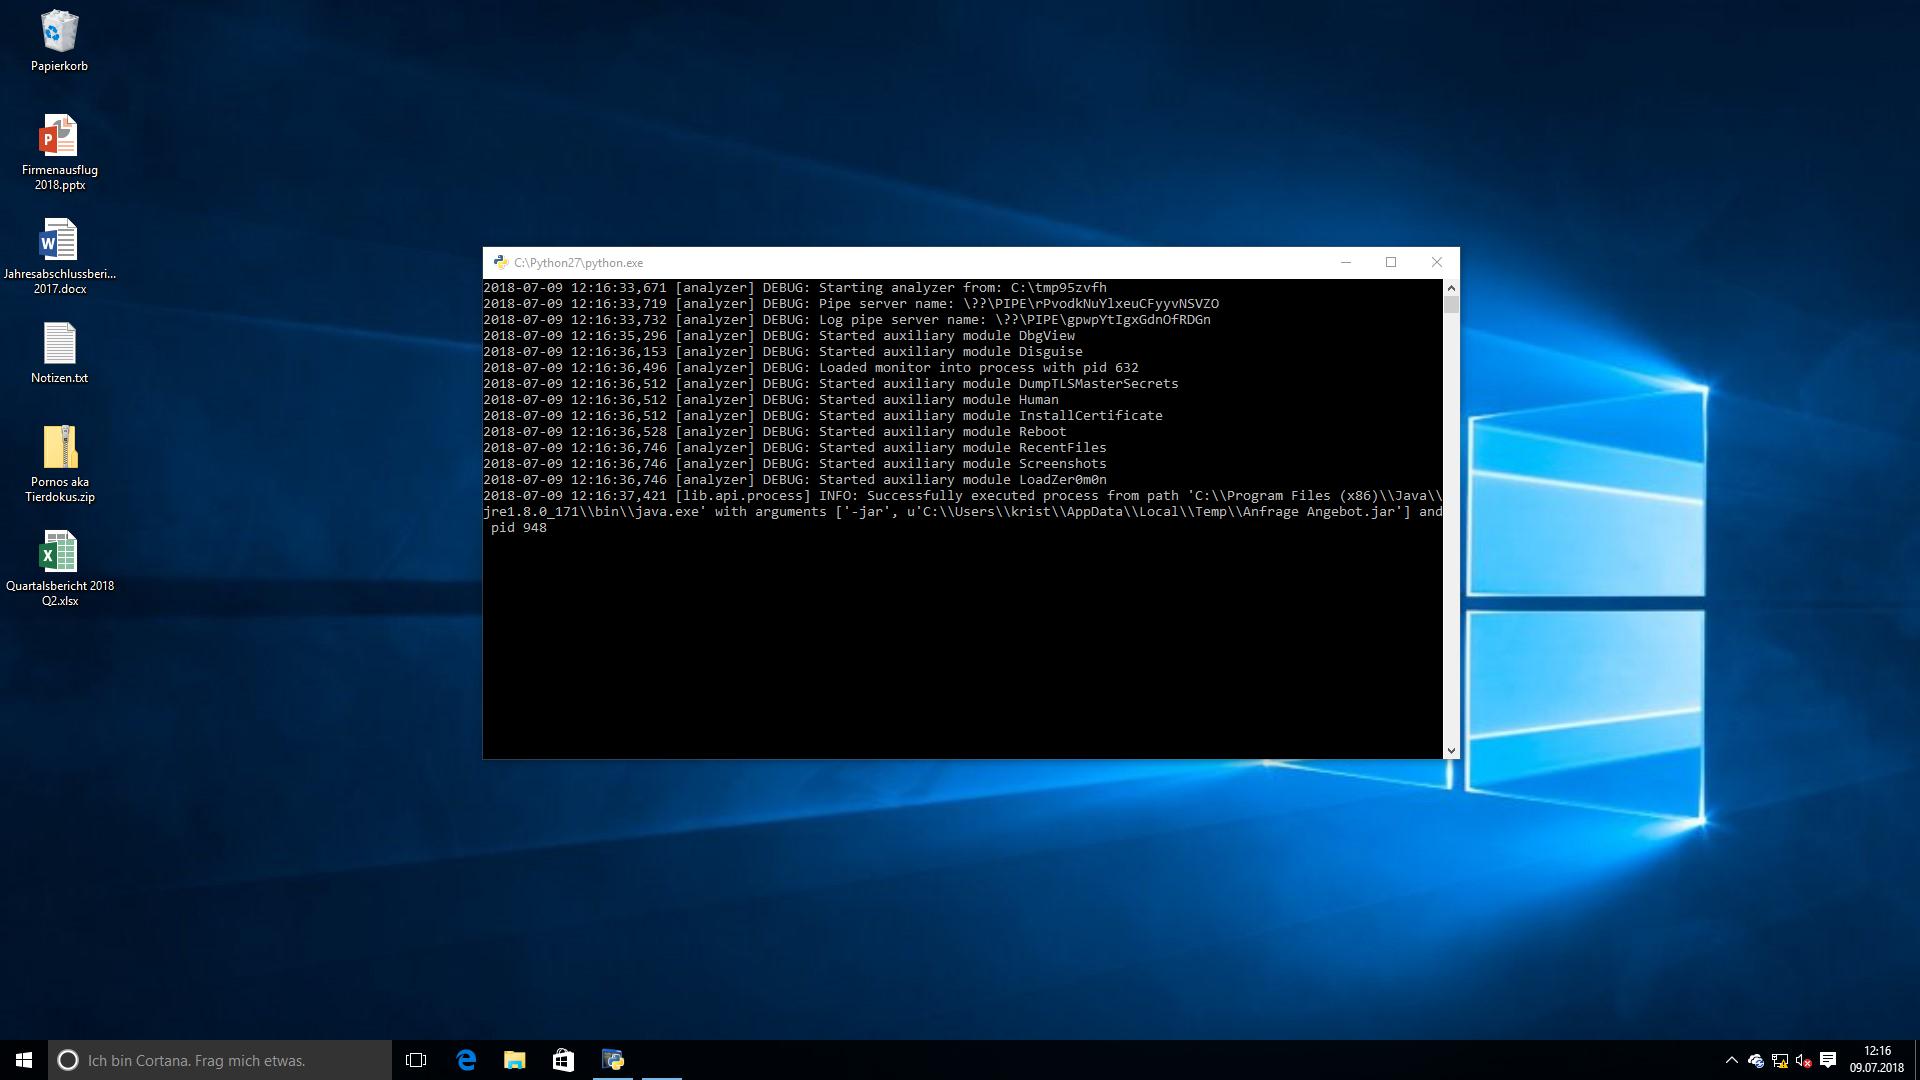The height and width of the screenshot is (1080, 1920).
Task: Select the Firmenausflug 2018.pptx desktop file
Action: click(59, 152)
